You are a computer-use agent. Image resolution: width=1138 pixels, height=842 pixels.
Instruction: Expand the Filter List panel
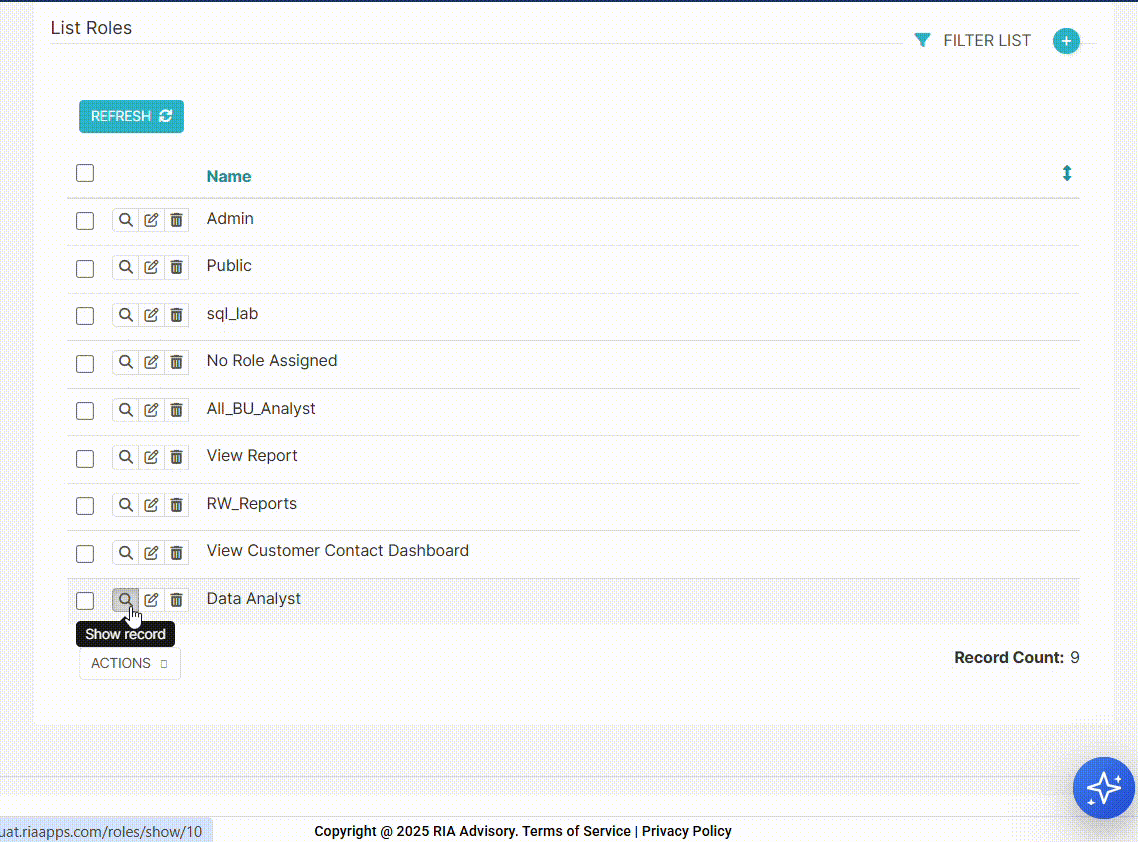(x=973, y=41)
